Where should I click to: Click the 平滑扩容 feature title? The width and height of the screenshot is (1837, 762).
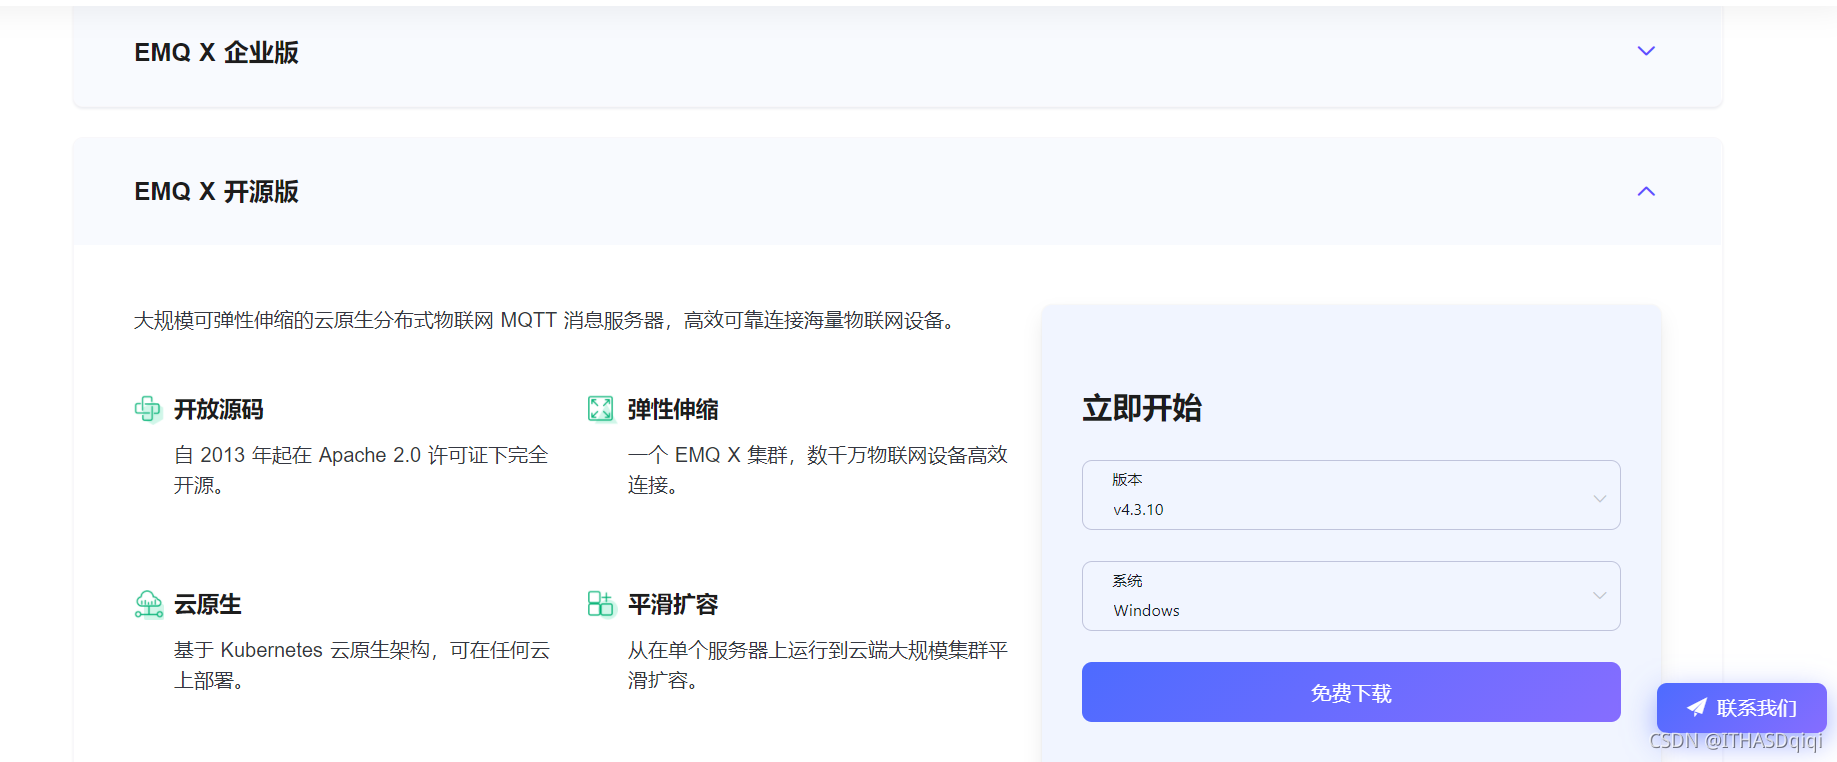pos(673,604)
